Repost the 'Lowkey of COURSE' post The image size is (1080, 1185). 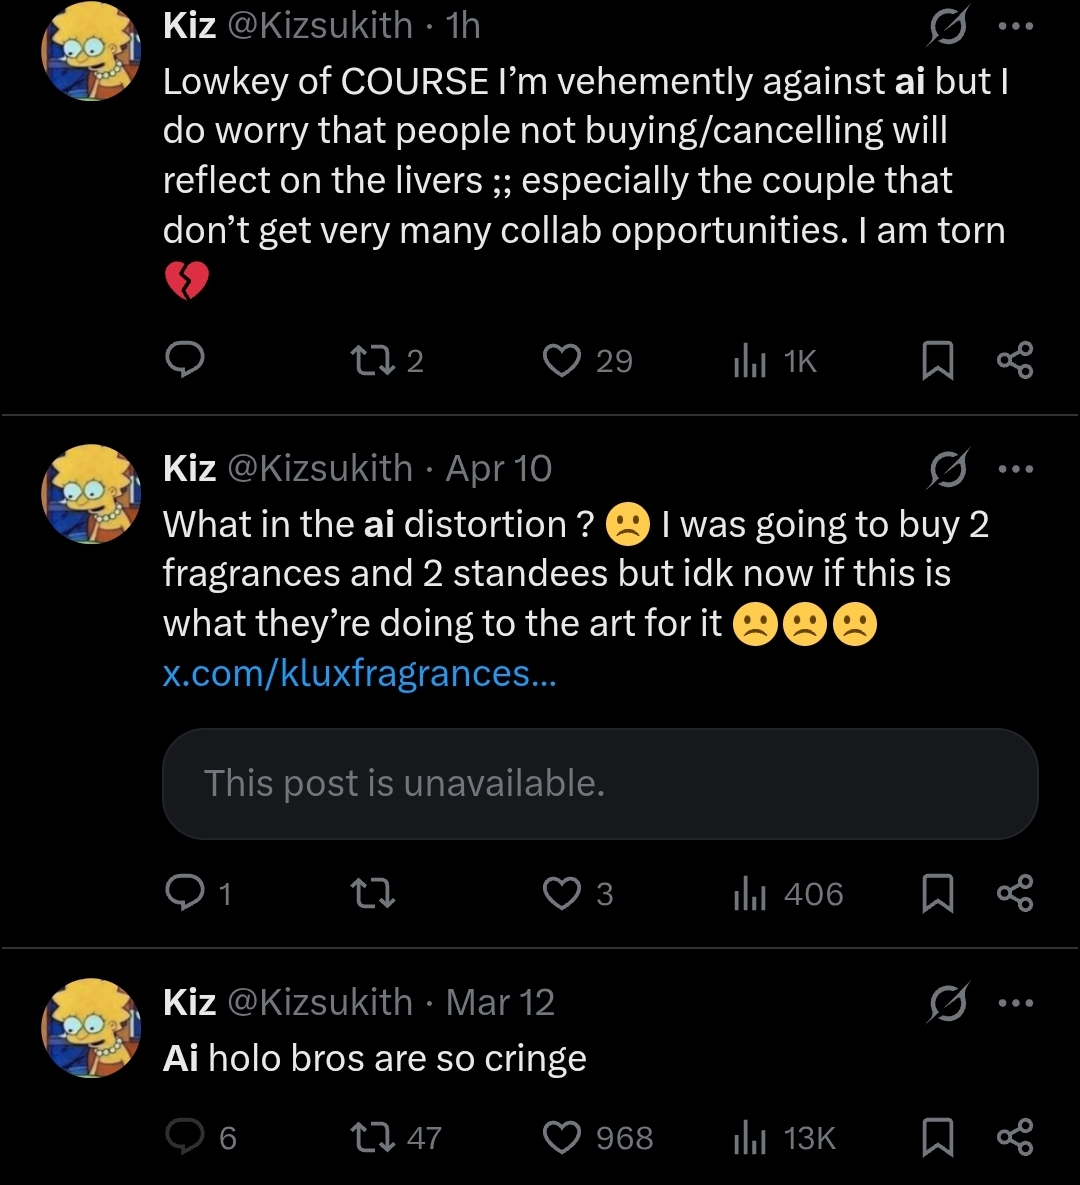376,360
